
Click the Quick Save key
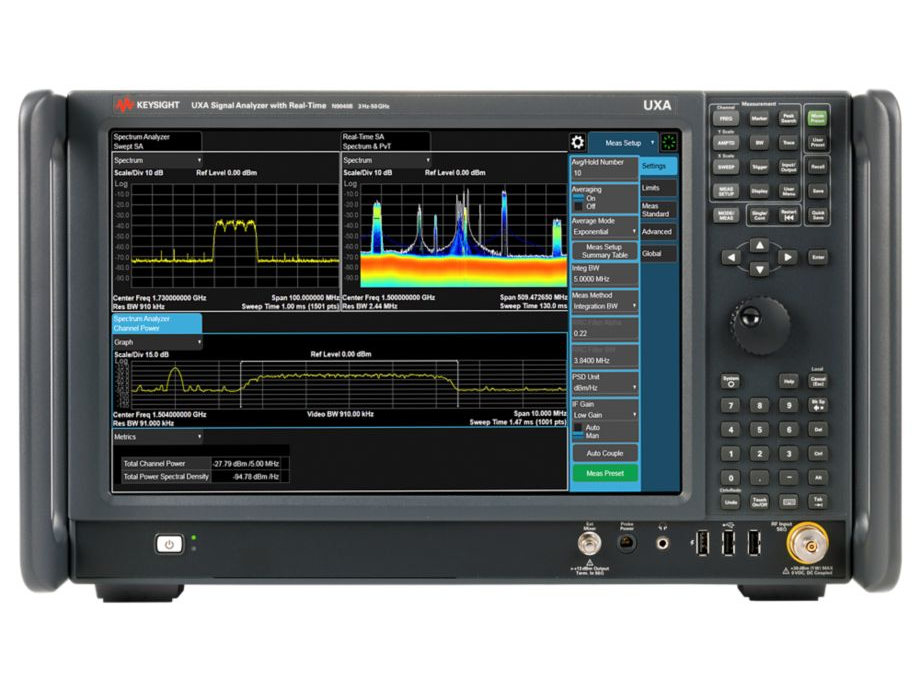(817, 215)
